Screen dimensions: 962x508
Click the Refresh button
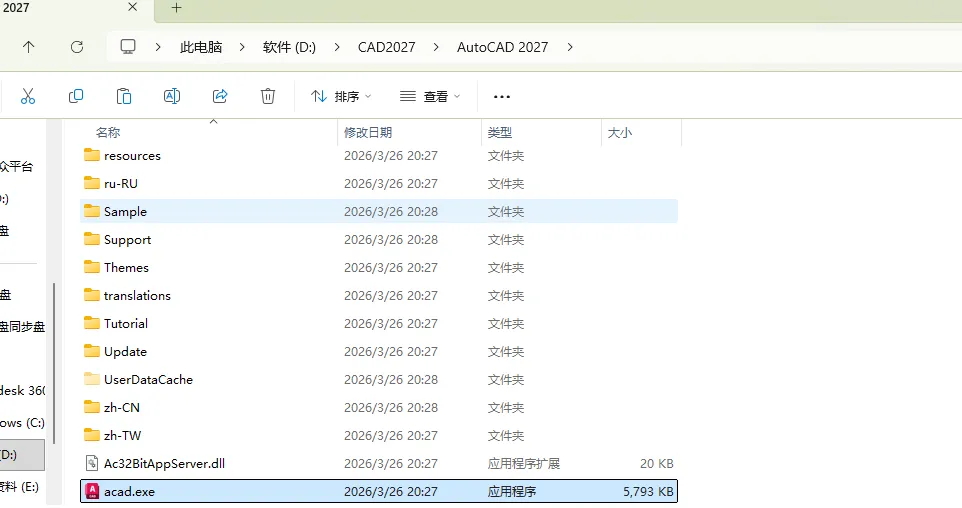coord(77,47)
